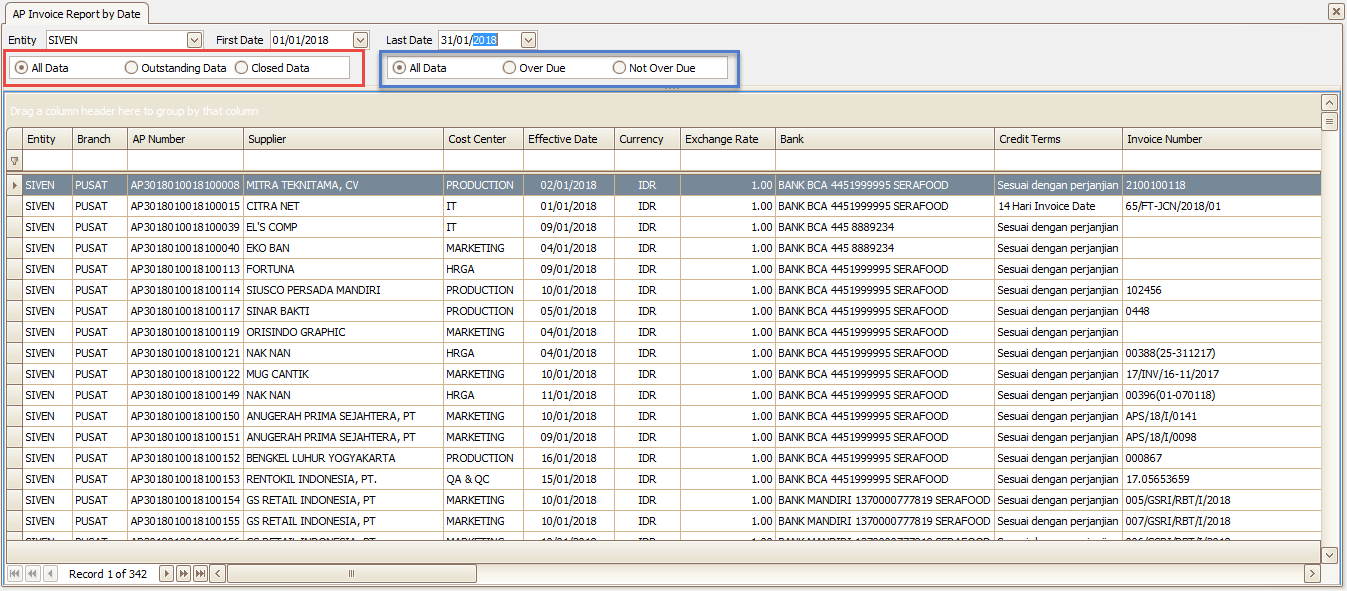Sort by Invoice Number column header
This screenshot has height=591, width=1347.
(1221, 139)
